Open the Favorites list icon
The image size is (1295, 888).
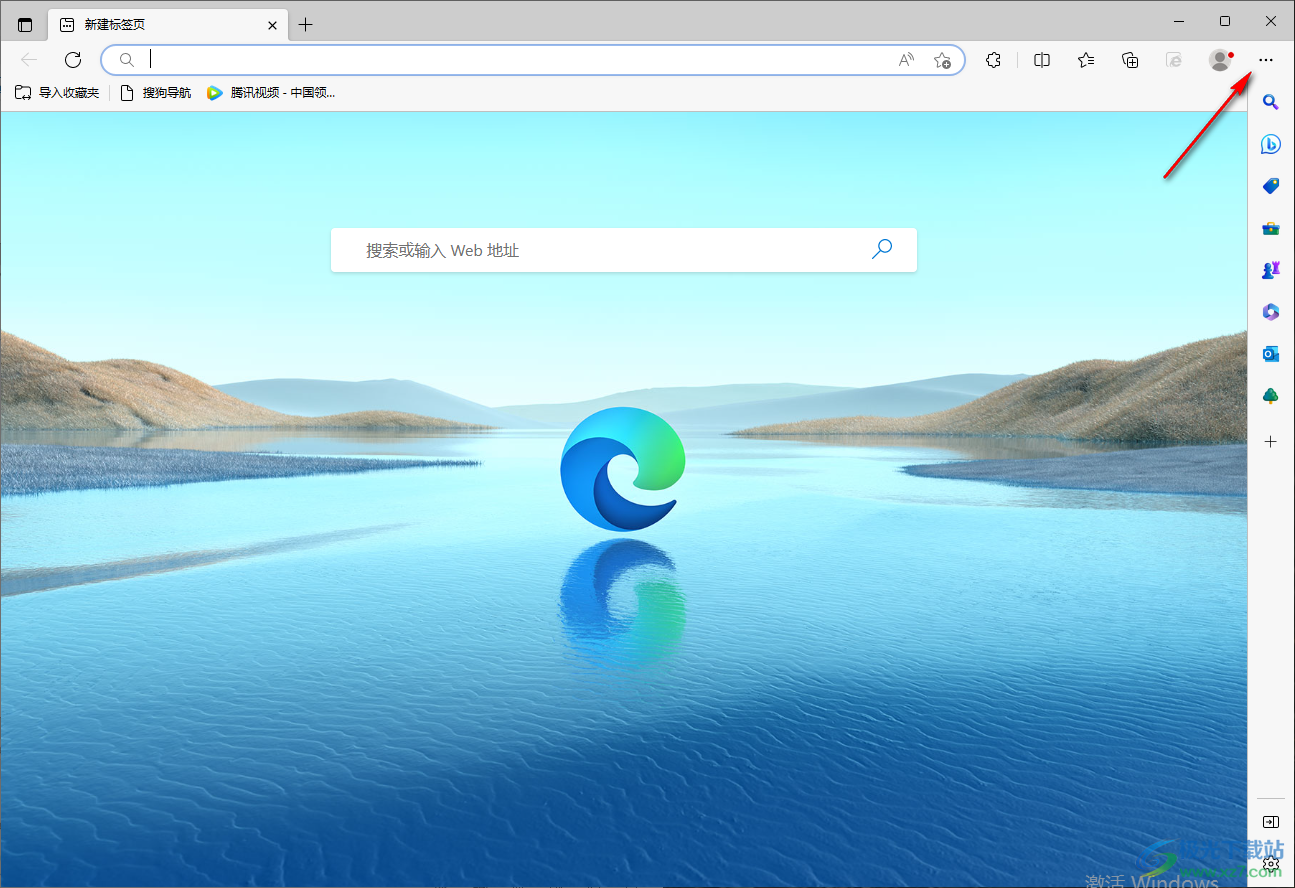1086,60
